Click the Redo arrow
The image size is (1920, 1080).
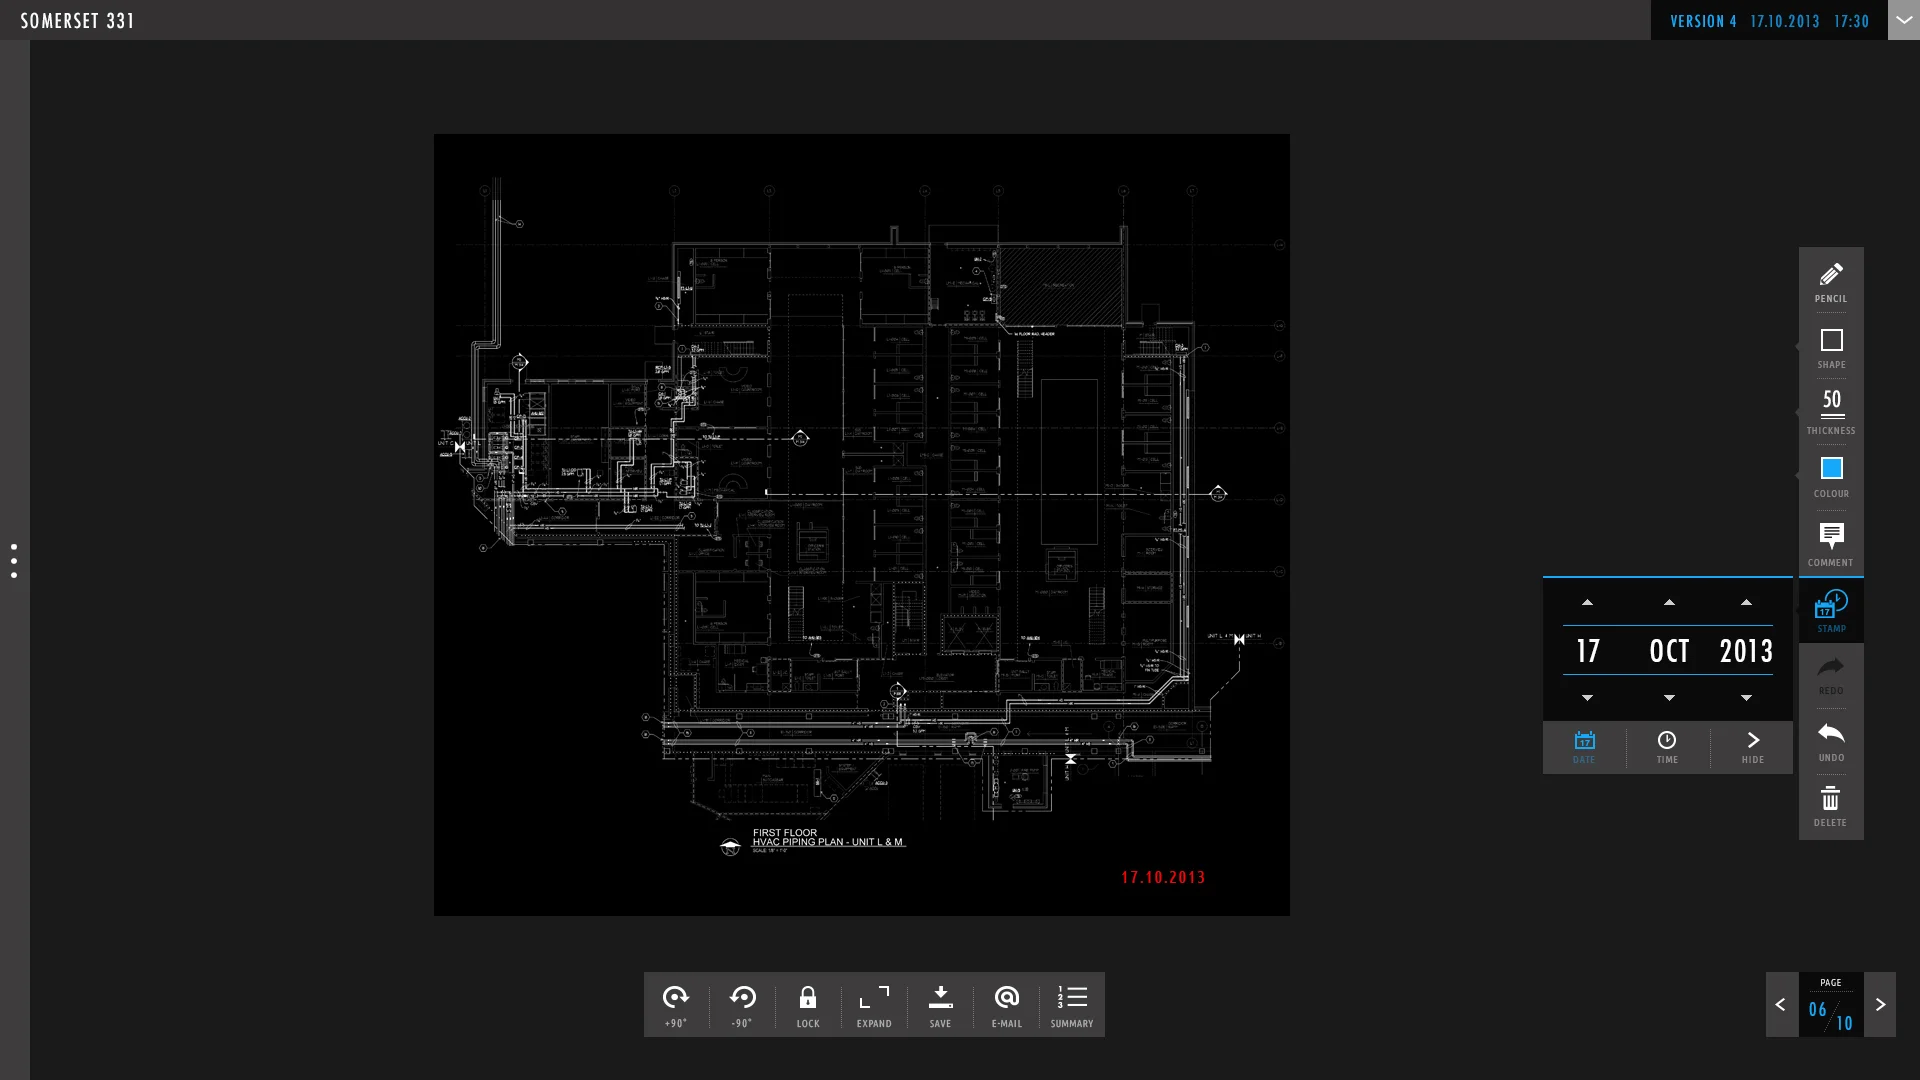coord(1831,676)
